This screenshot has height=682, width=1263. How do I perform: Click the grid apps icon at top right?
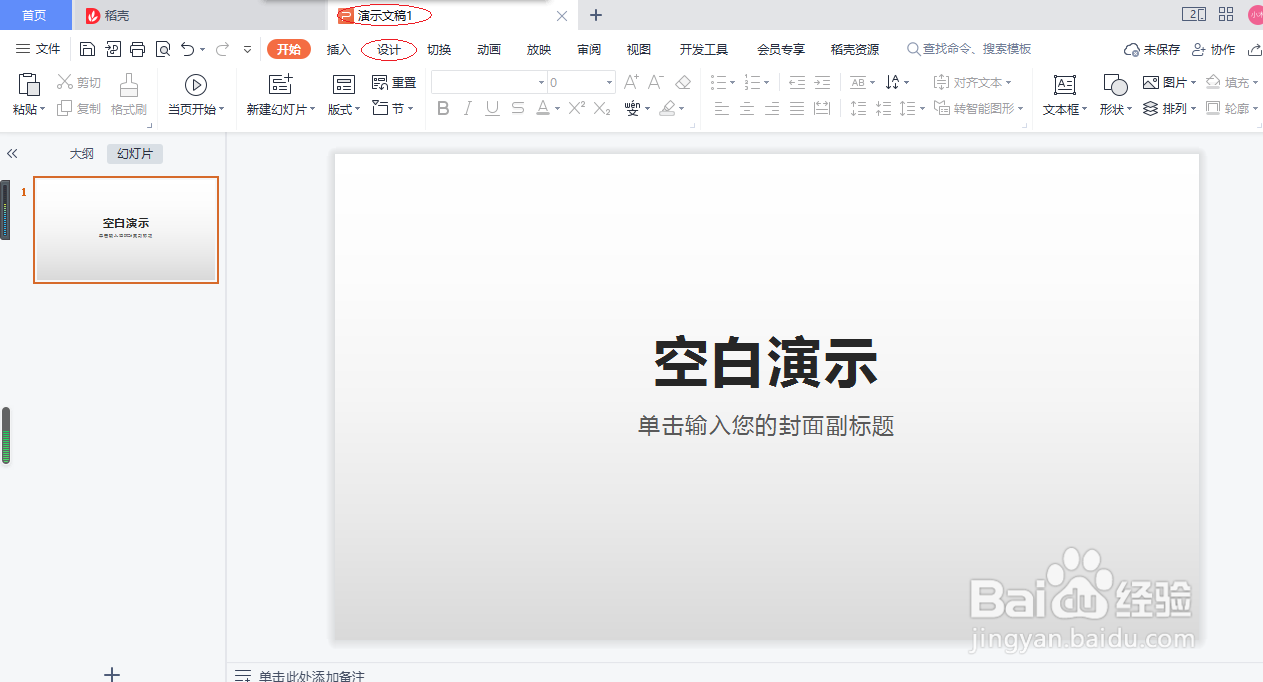pyautogui.click(x=1226, y=14)
